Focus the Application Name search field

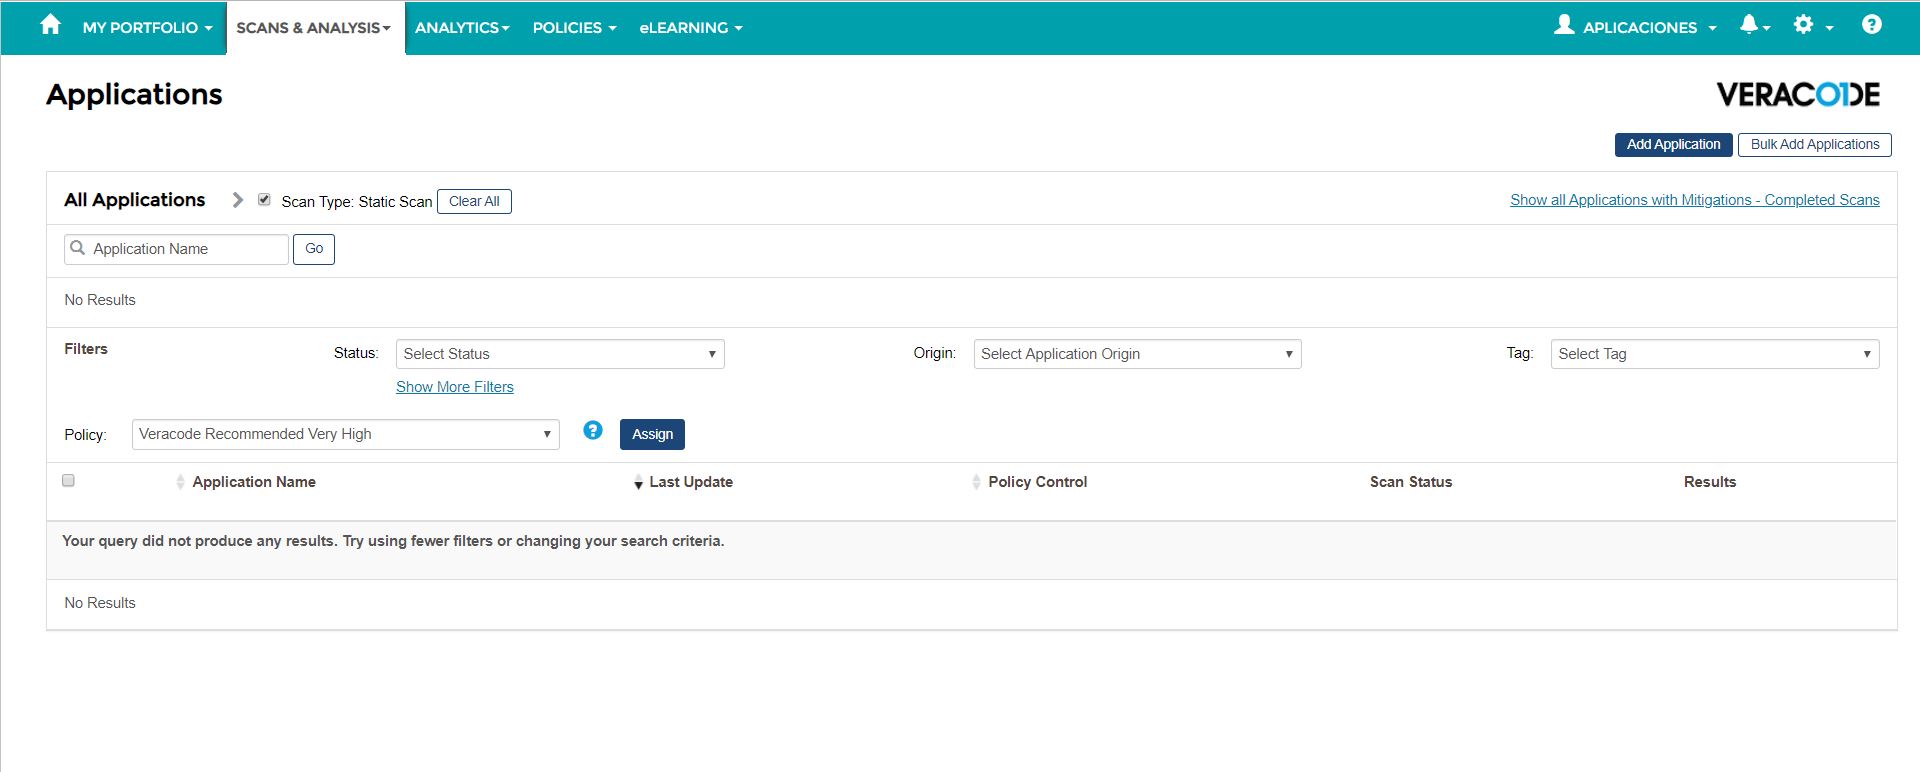177,249
